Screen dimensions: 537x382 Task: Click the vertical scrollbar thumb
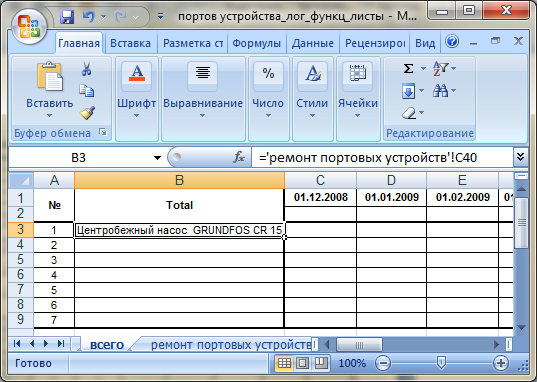click(521, 223)
